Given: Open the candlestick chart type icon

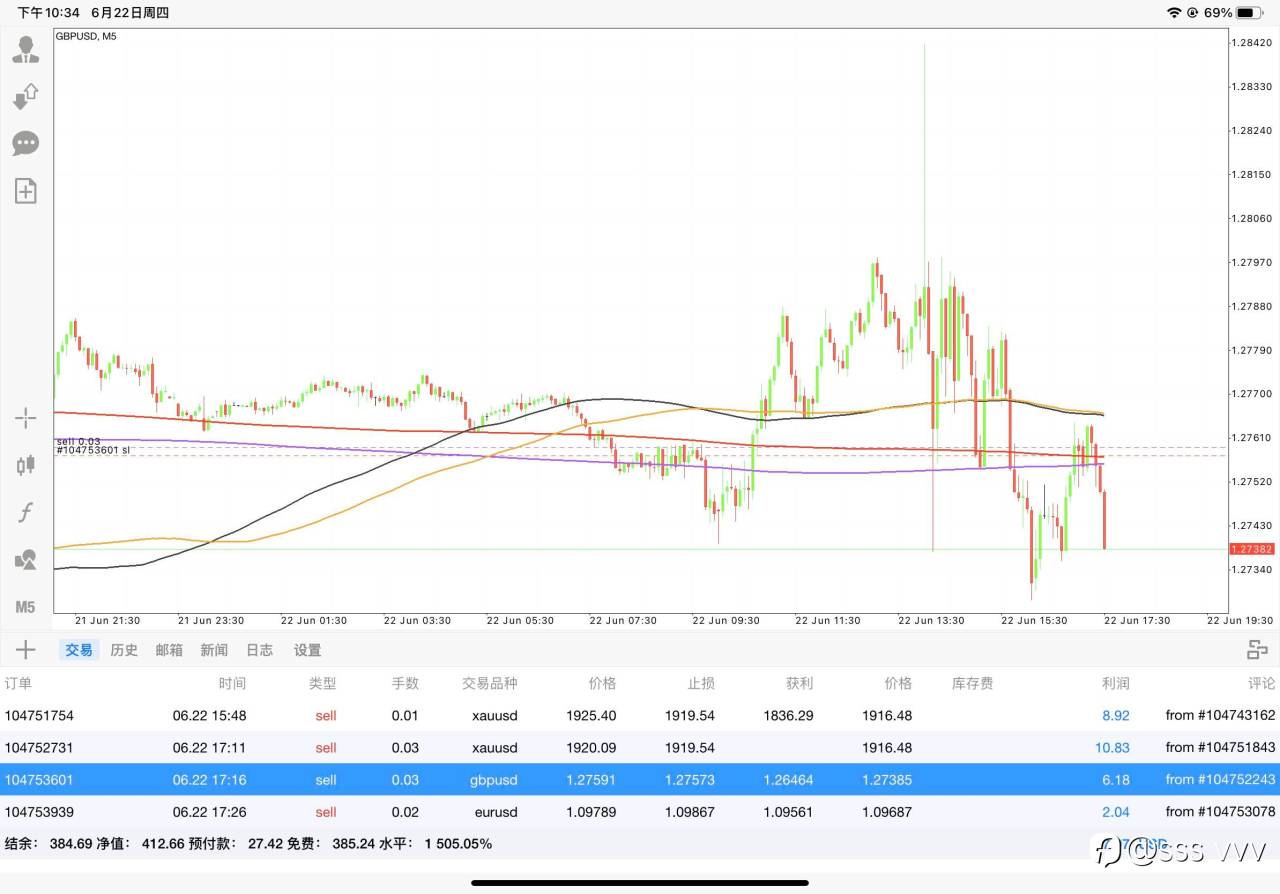Looking at the screenshot, I should coord(26,465).
